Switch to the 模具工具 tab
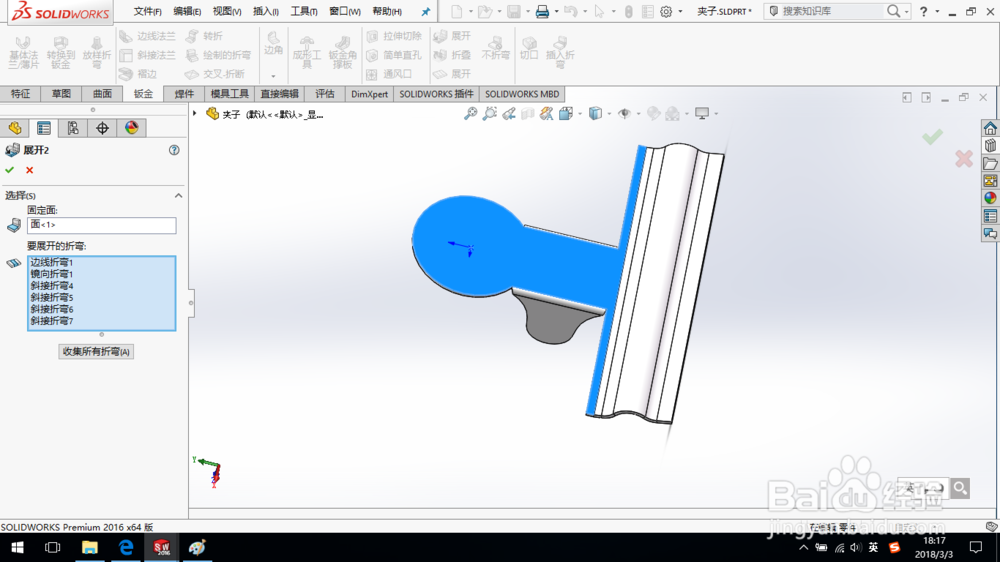 [x=230, y=94]
